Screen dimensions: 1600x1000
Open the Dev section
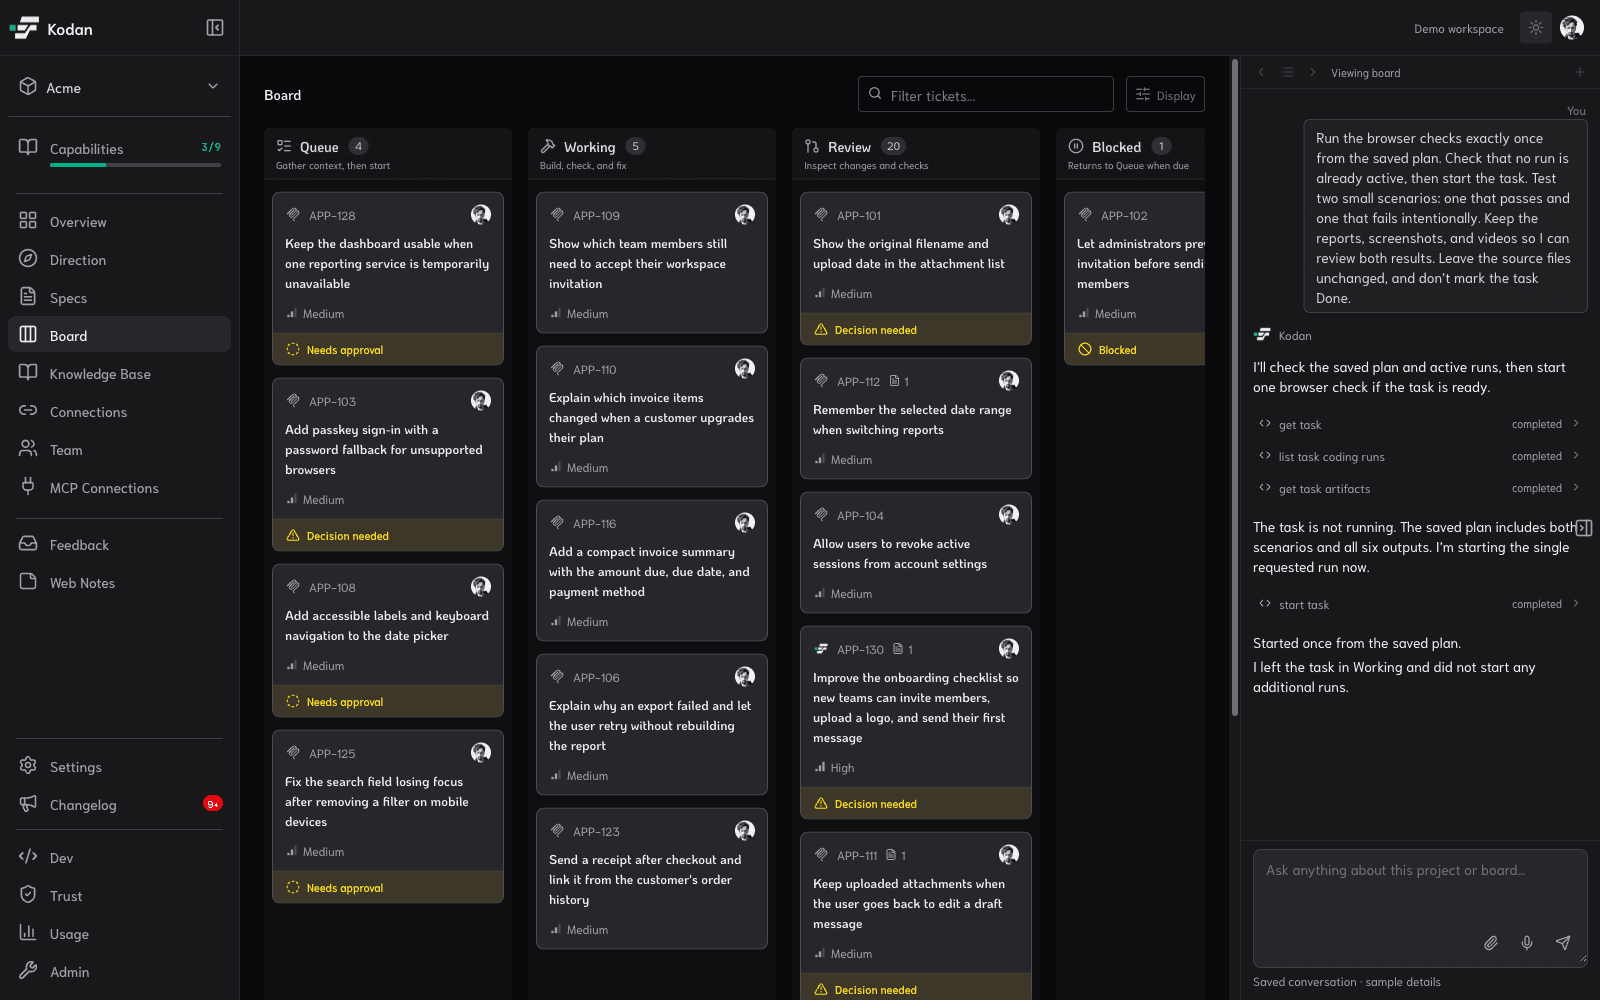pos(120,857)
